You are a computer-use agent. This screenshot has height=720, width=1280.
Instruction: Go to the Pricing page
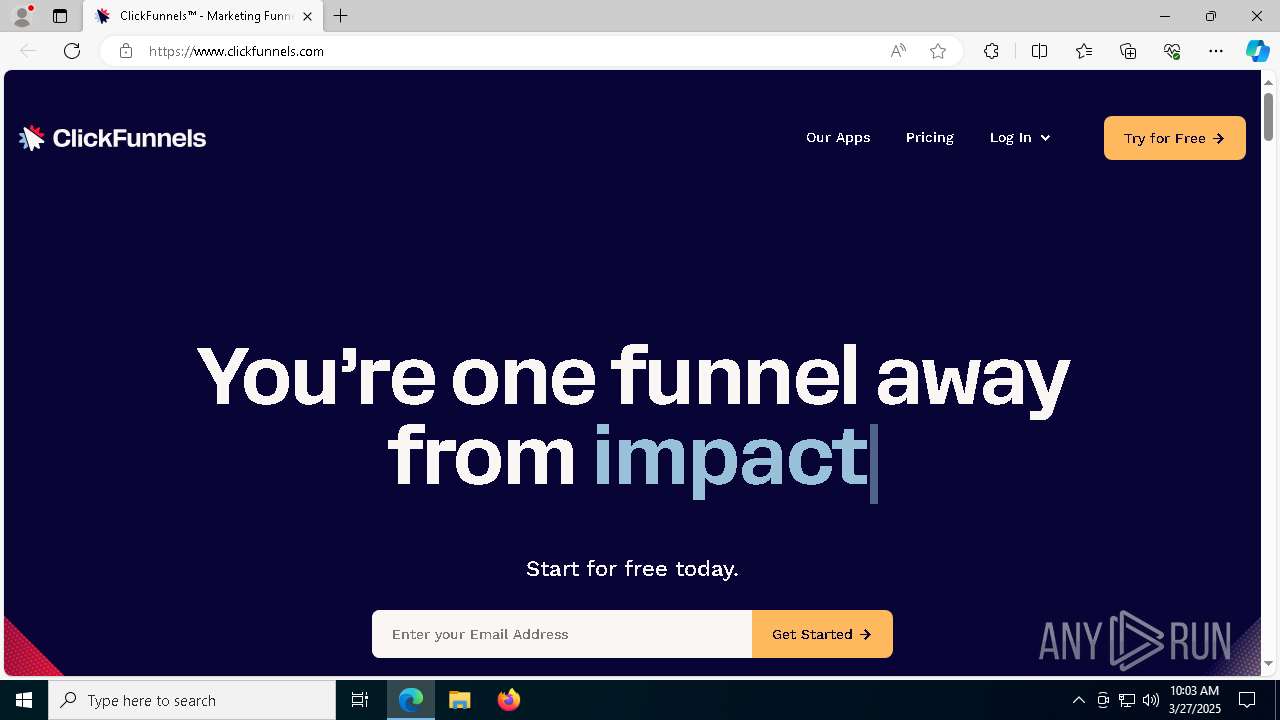930,138
